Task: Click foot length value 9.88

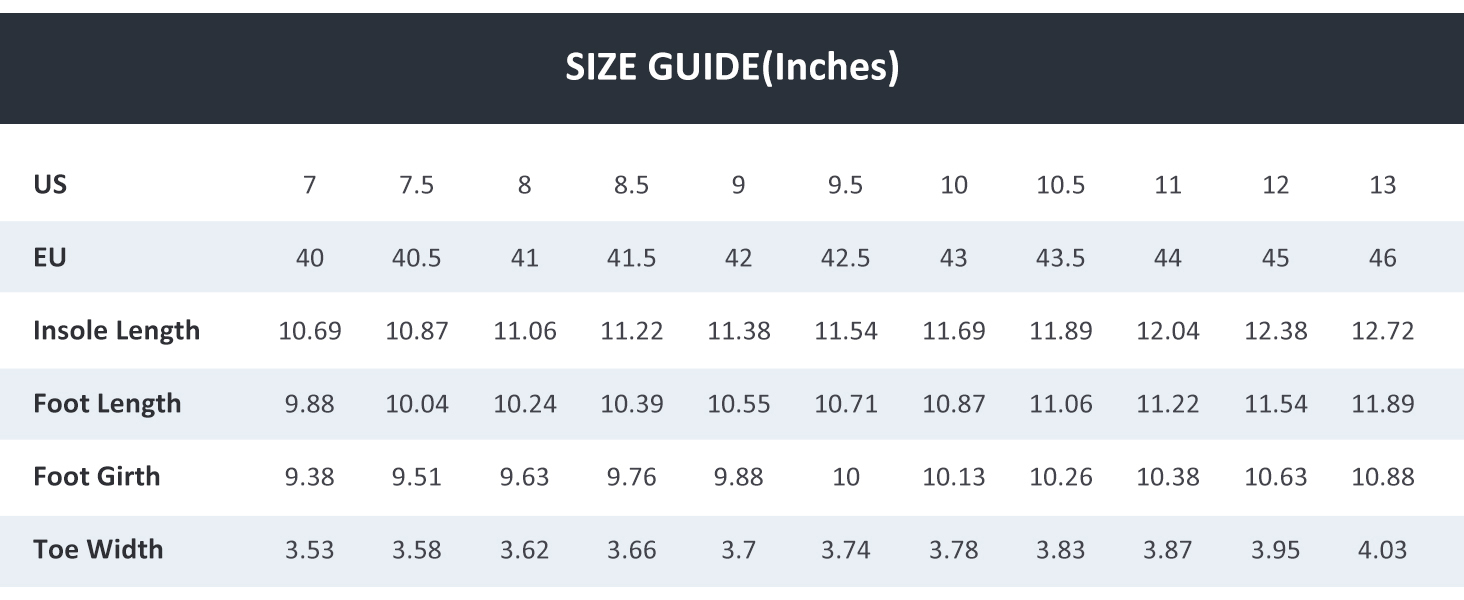Action: [x=310, y=404]
